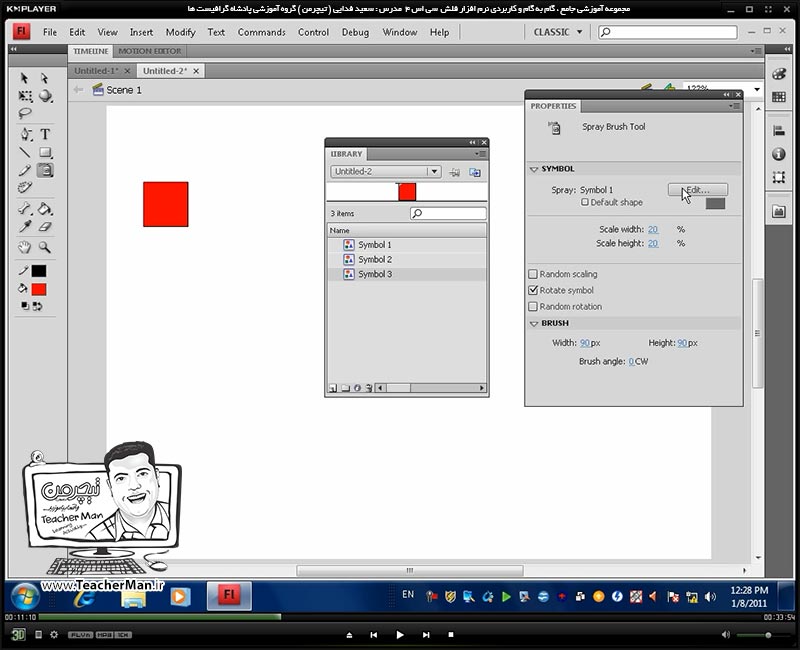This screenshot has height=650, width=800.
Task: Choose the Line tool
Action: (x=24, y=152)
